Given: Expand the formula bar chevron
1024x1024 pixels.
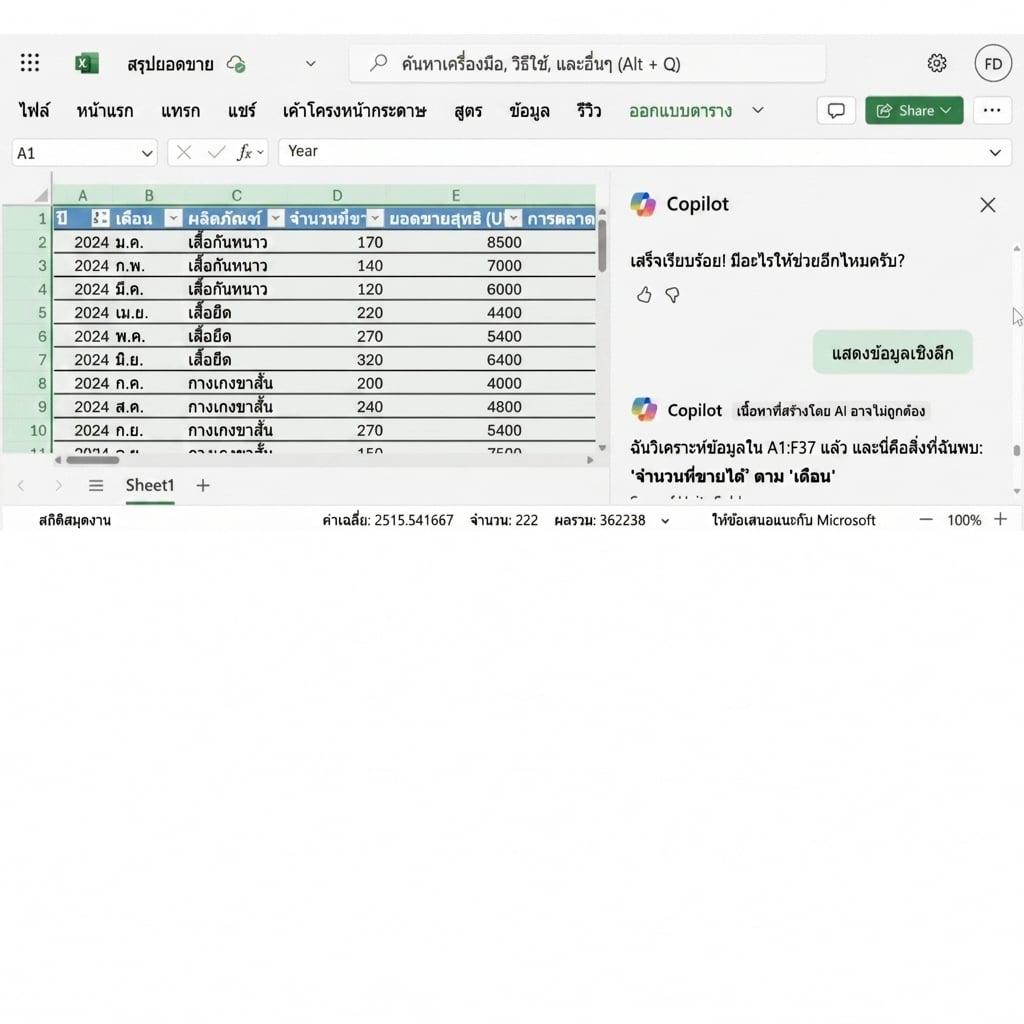Looking at the screenshot, I should (995, 153).
